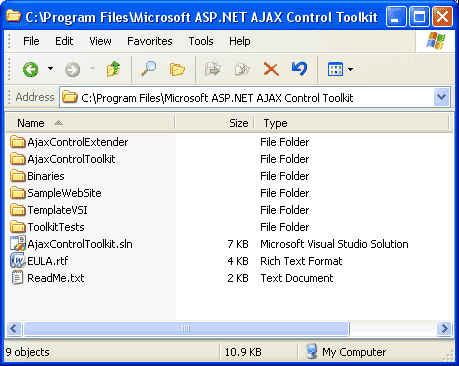The height and width of the screenshot is (366, 459).
Task: Click the green Back arrow button
Action: (31, 69)
